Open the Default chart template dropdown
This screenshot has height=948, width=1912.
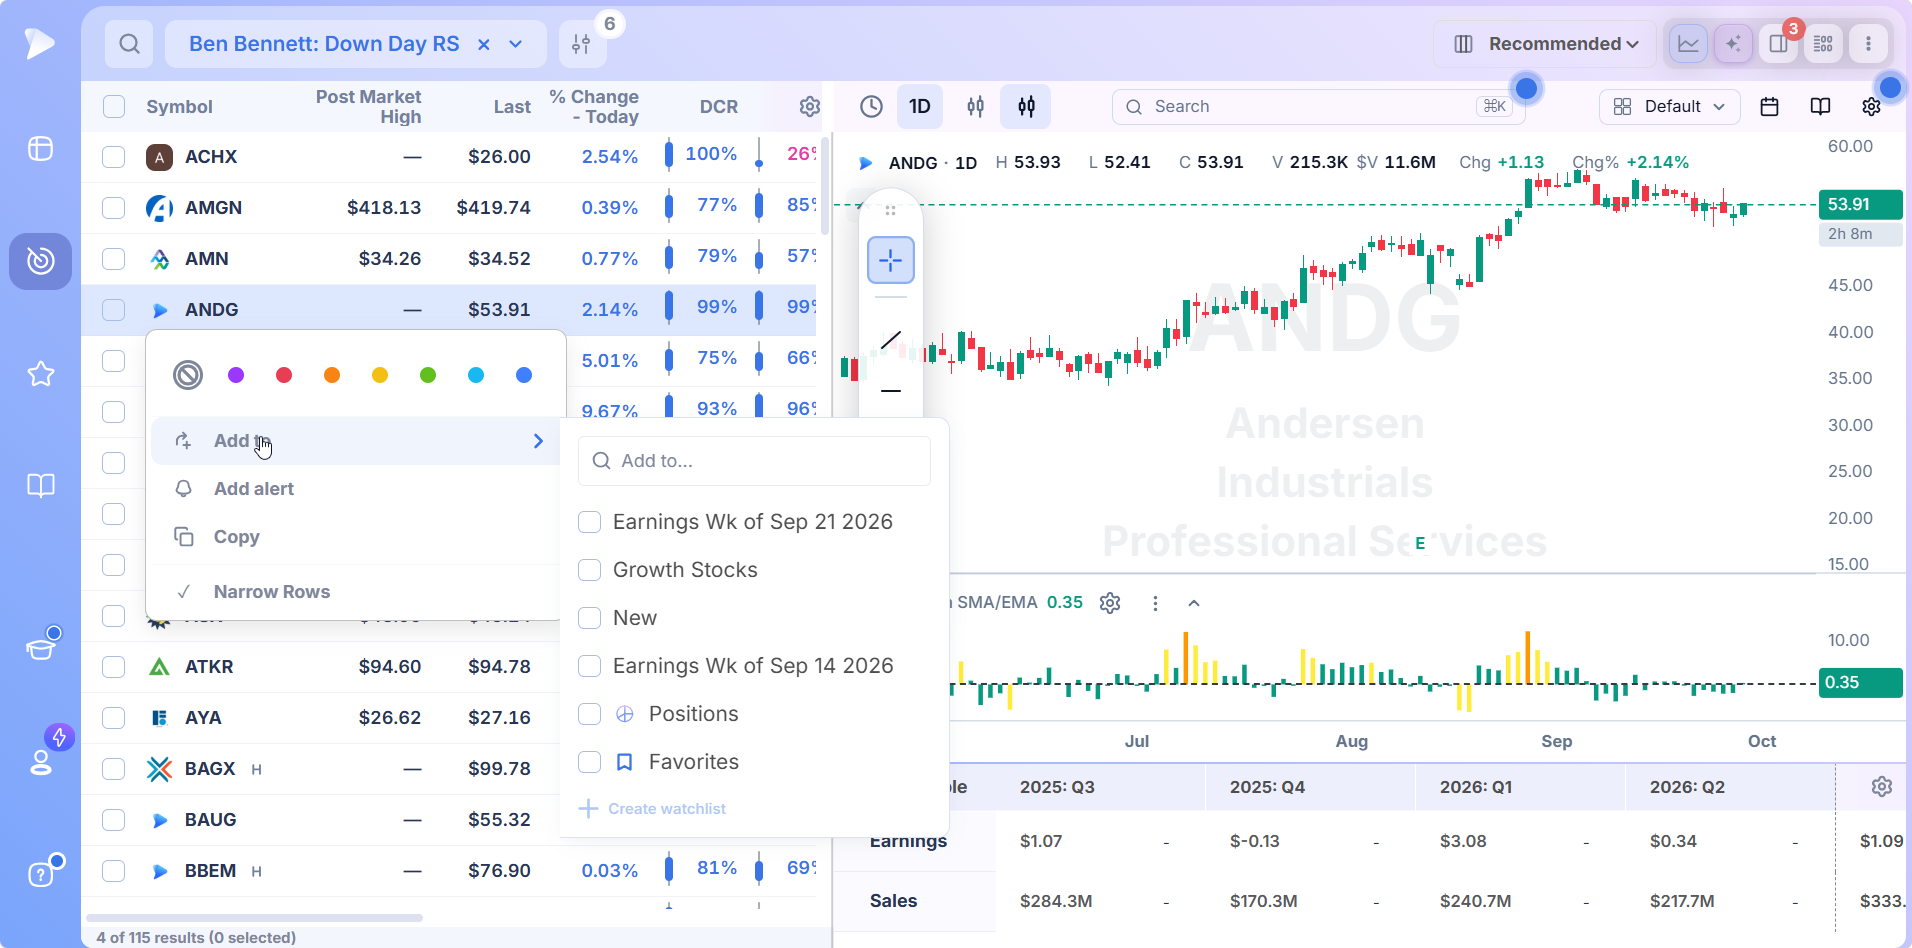(x=1669, y=106)
